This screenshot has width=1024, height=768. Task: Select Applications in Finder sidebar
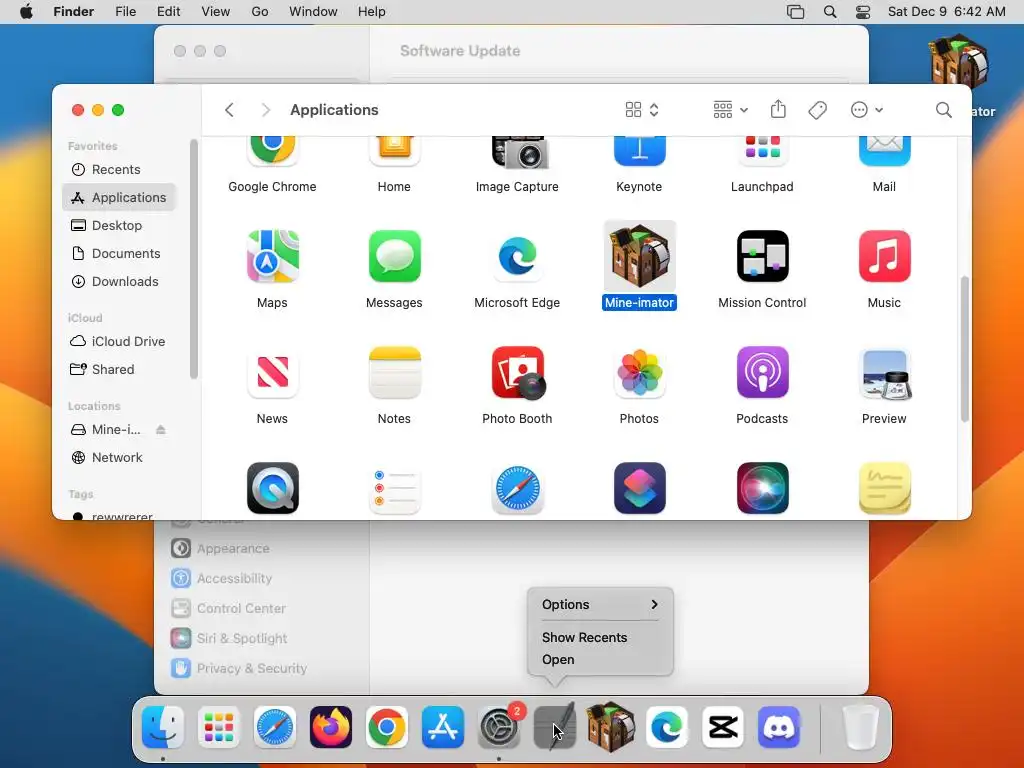point(119,197)
